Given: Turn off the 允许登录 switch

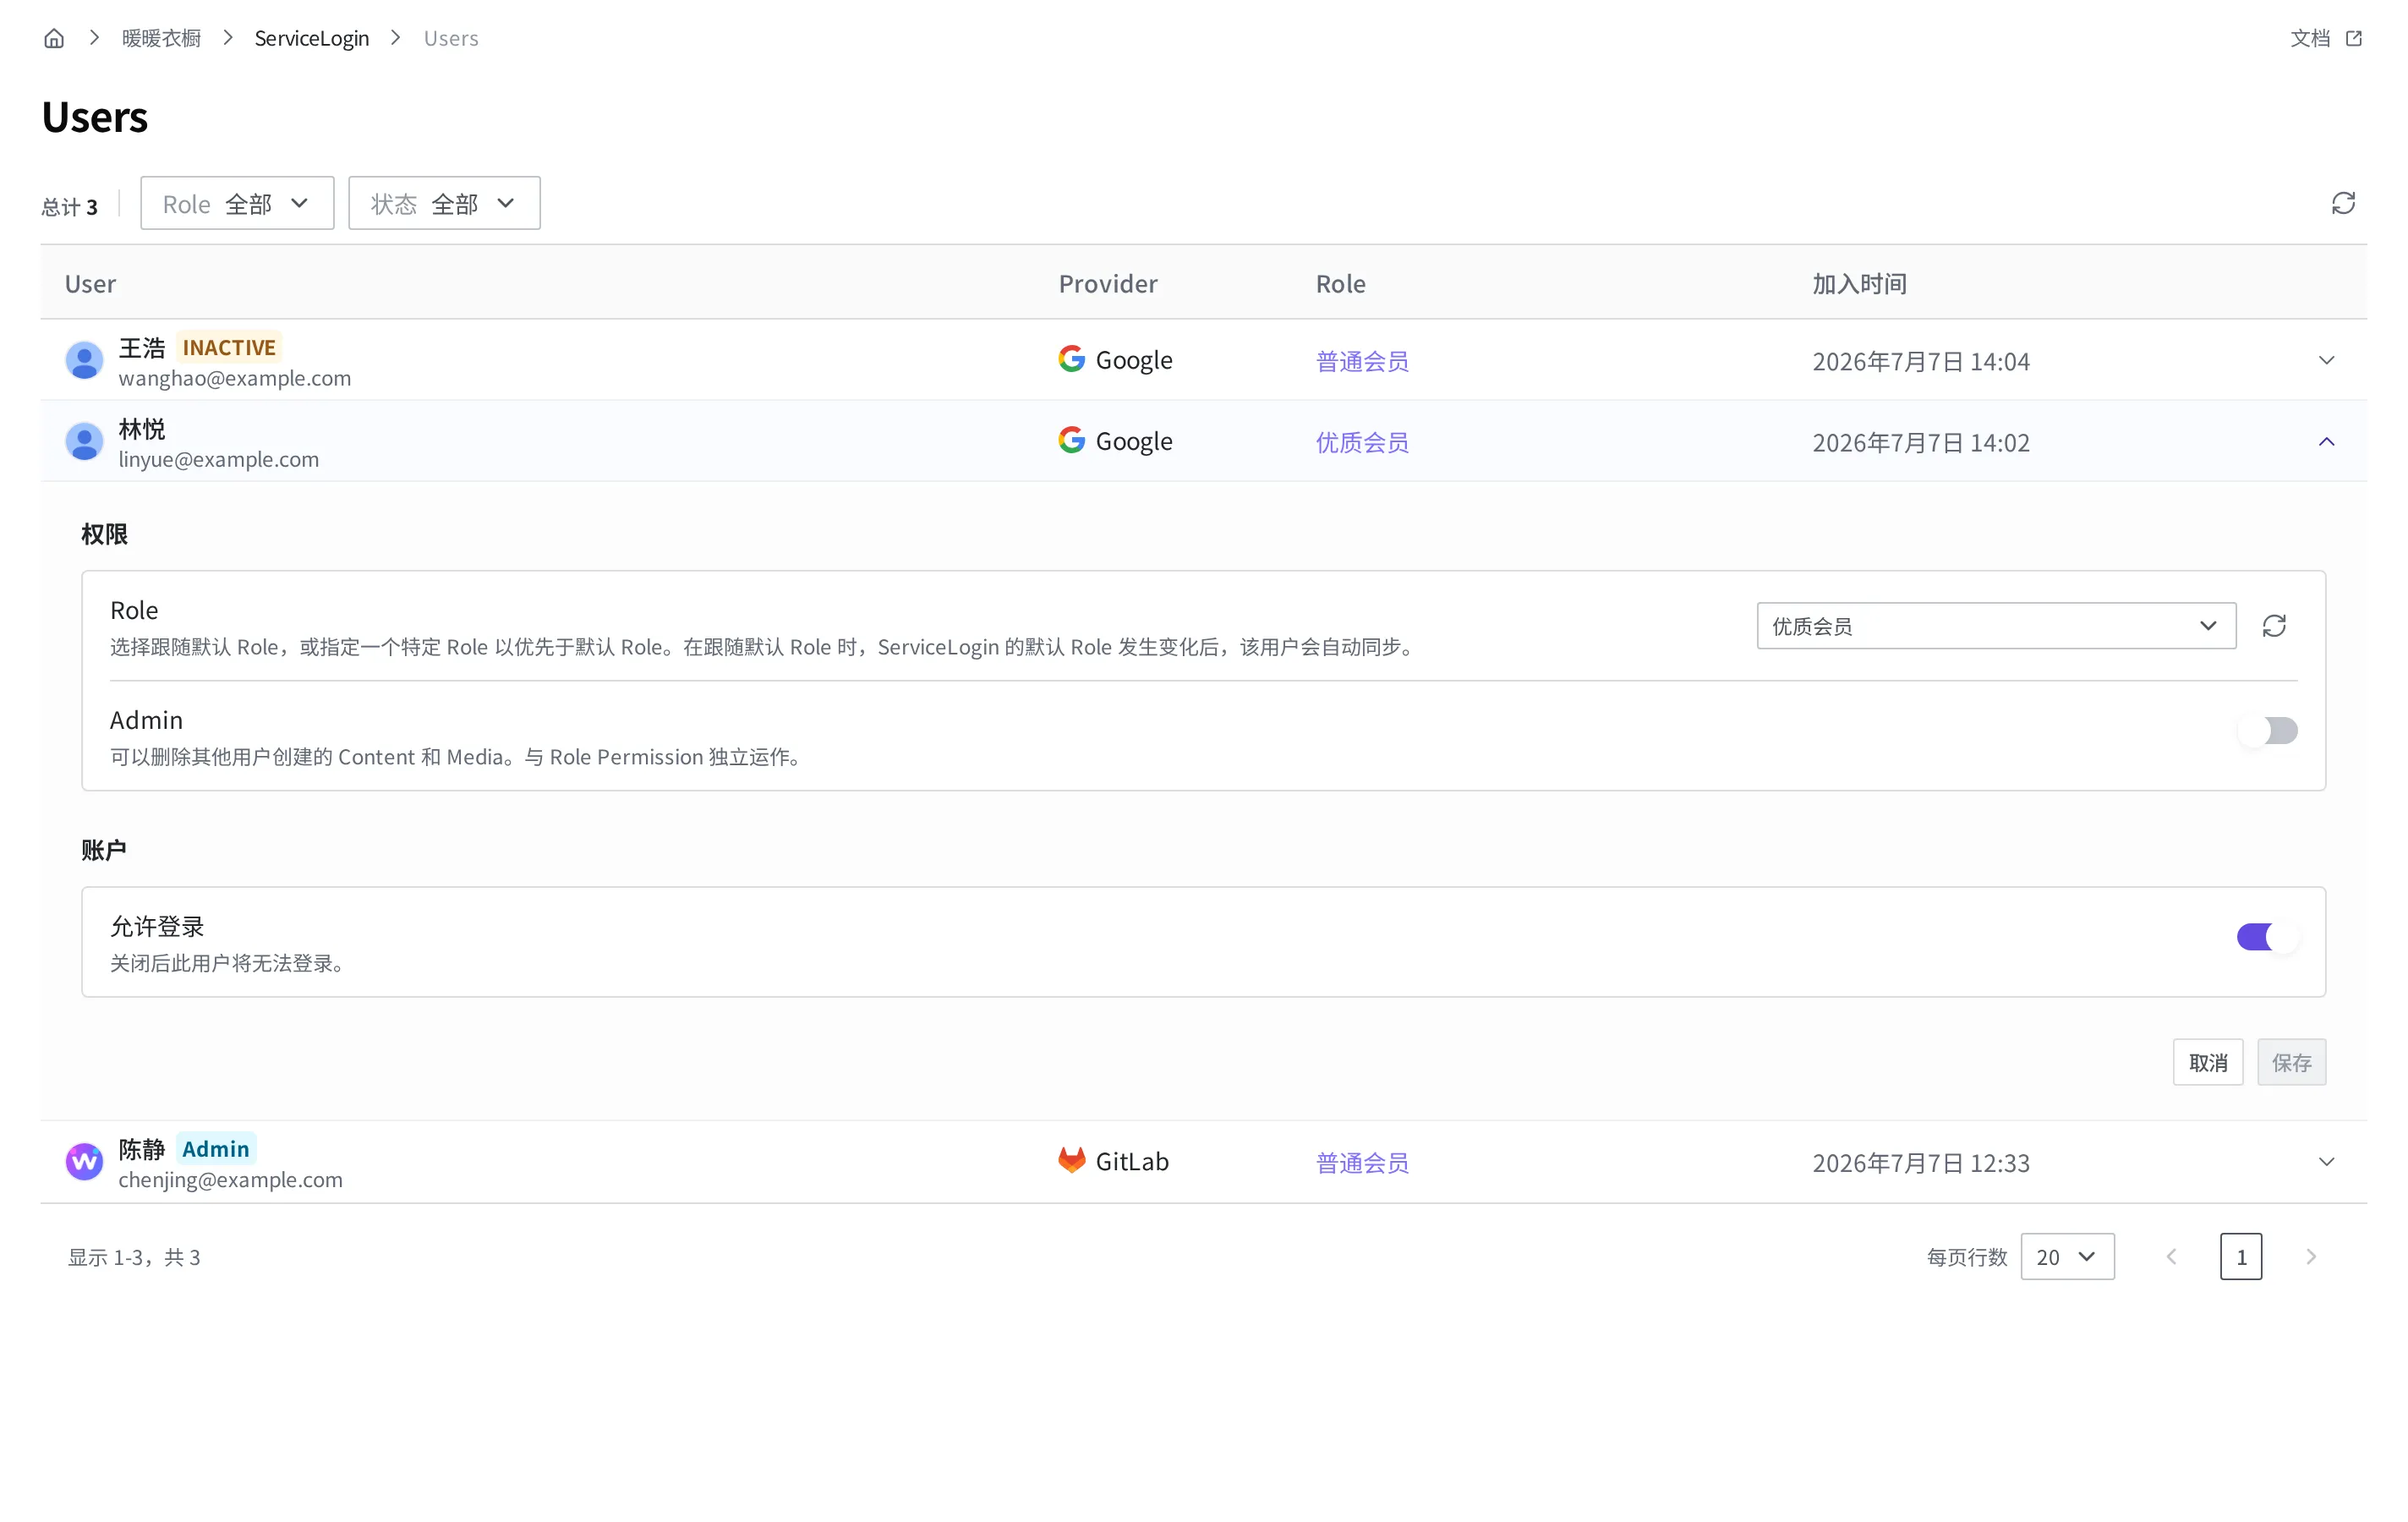Looking at the screenshot, I should (x=2267, y=936).
